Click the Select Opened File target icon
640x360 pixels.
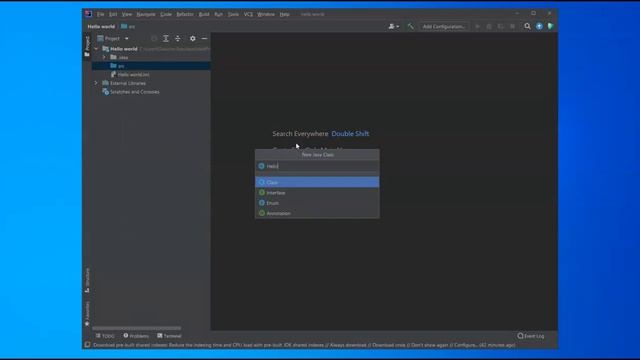tap(154, 38)
